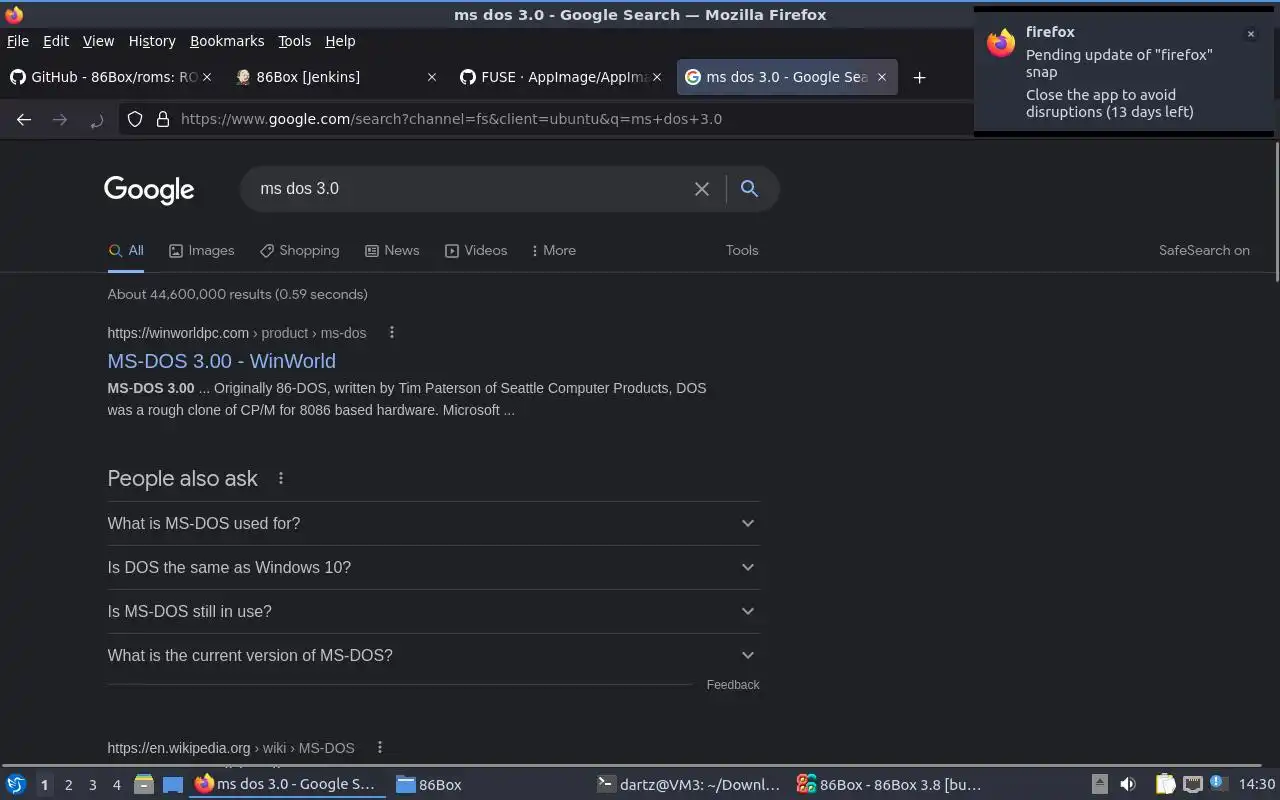This screenshot has width=1280, height=800.
Task: Open the clipboard tray icon
Action: pos(1165,784)
